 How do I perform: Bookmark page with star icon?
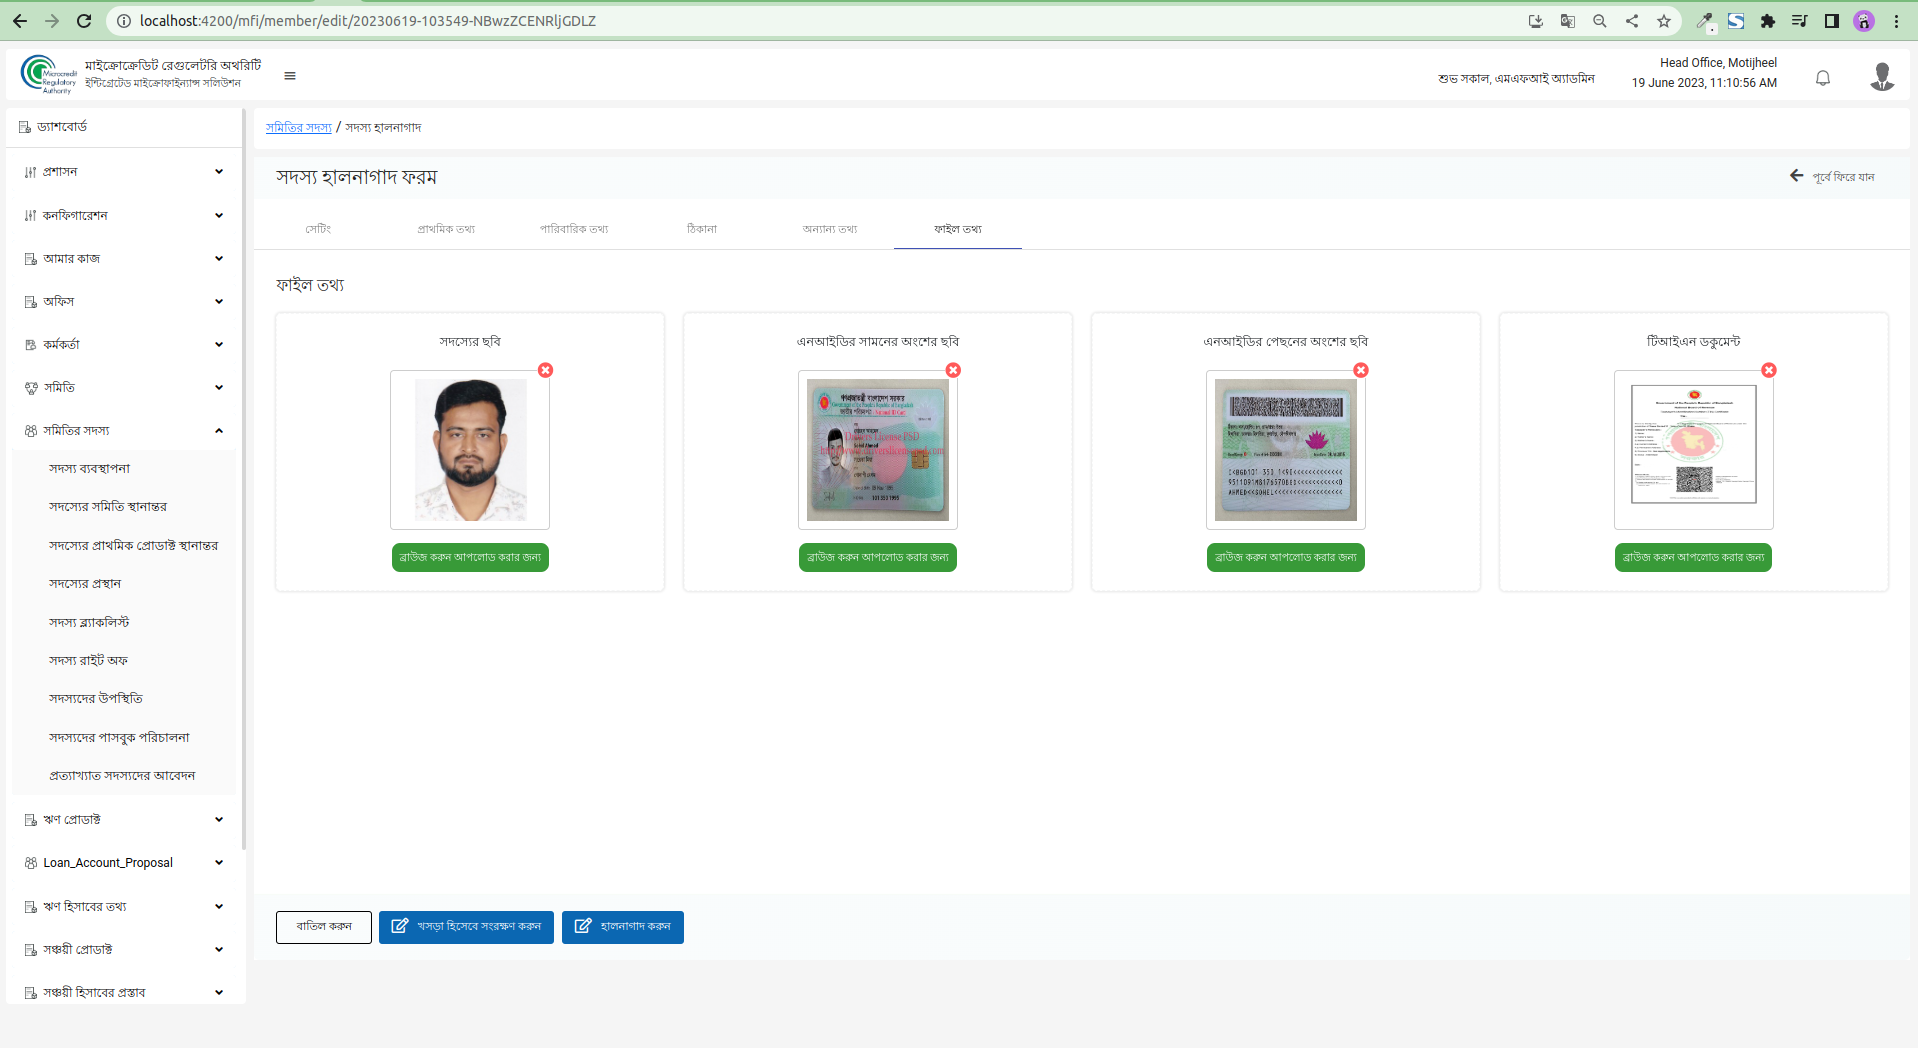1664,21
